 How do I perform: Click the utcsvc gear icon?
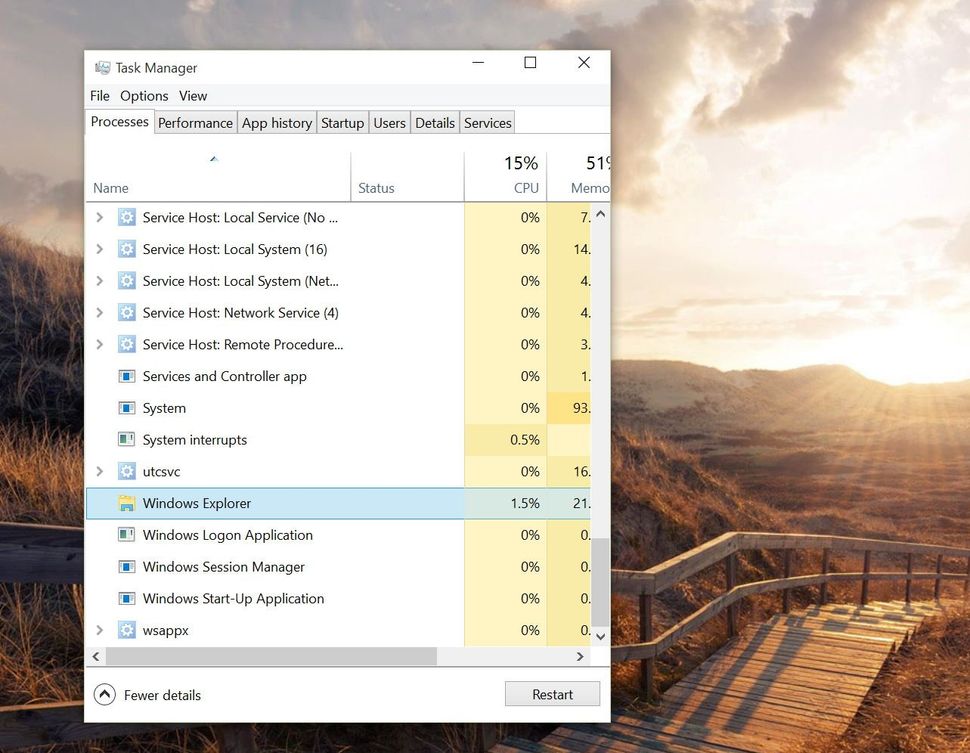pos(127,471)
